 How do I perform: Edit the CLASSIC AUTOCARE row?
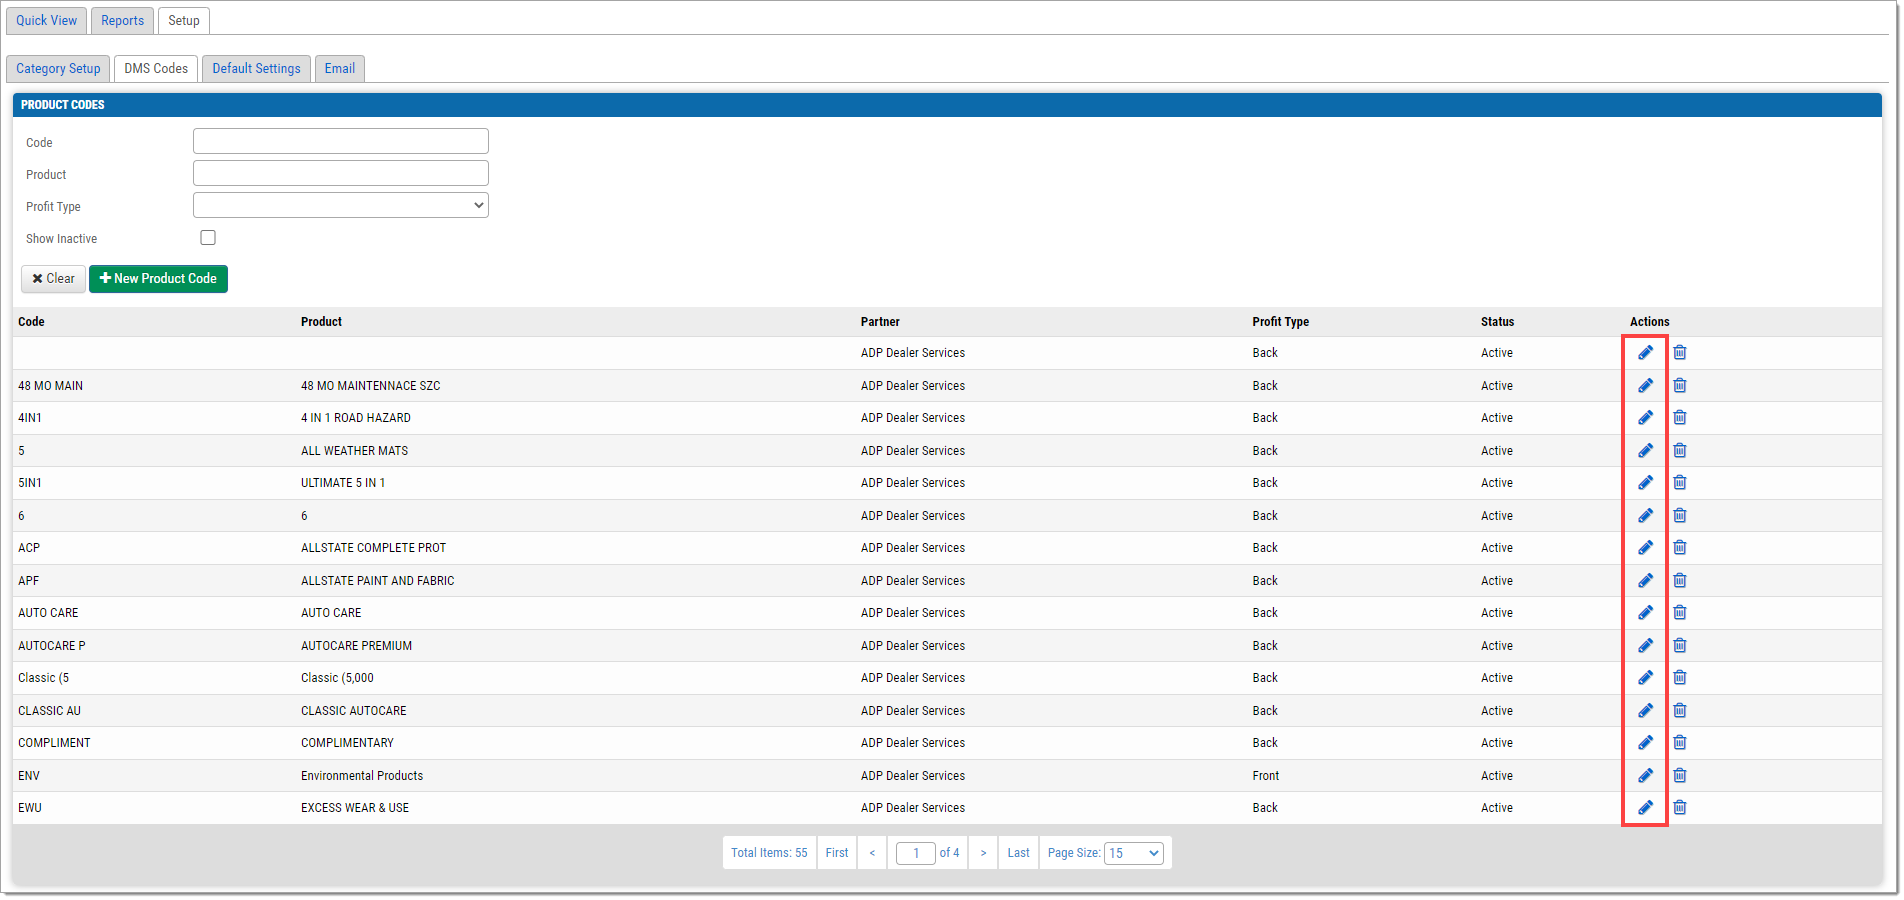(x=1645, y=710)
